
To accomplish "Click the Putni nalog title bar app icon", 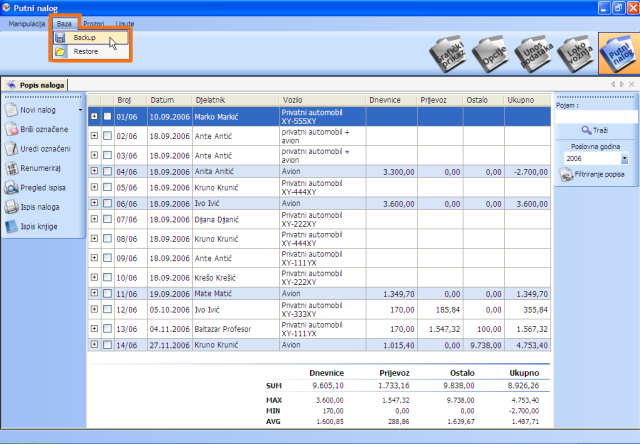I will point(6,7).
